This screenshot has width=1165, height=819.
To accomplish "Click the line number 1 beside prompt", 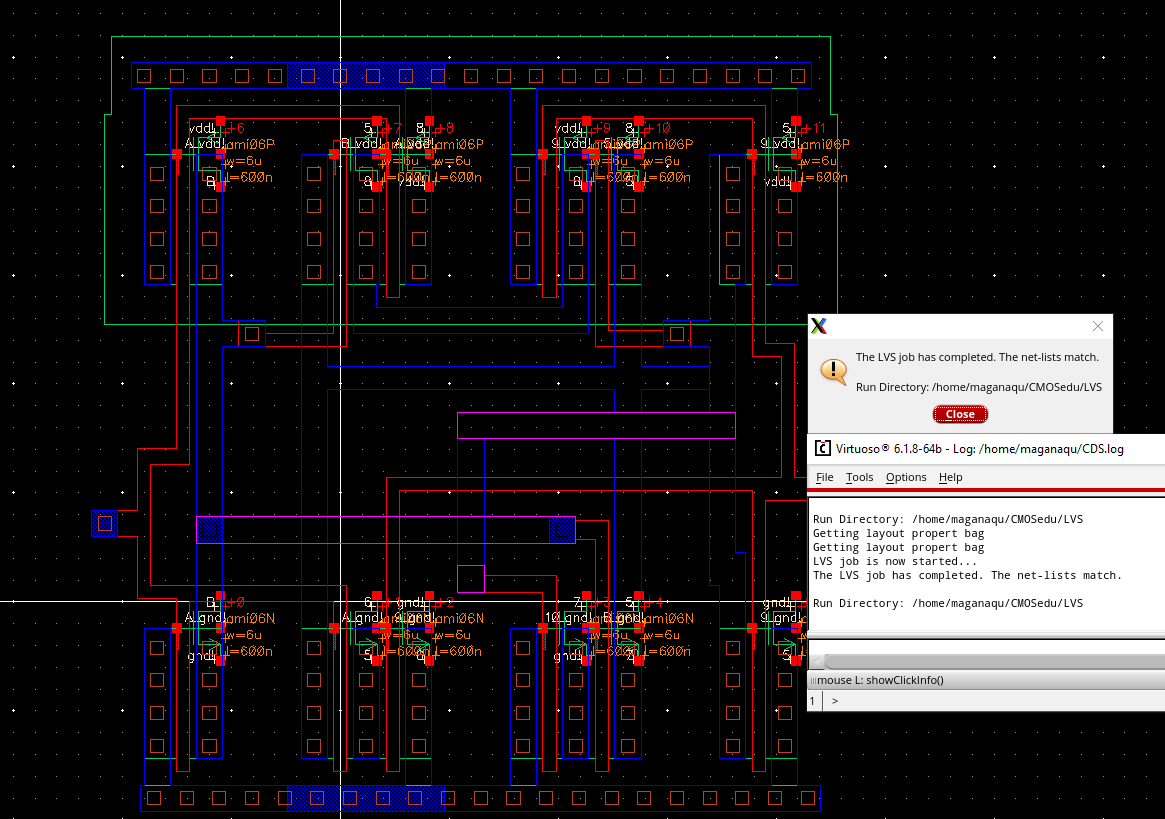I will [813, 701].
